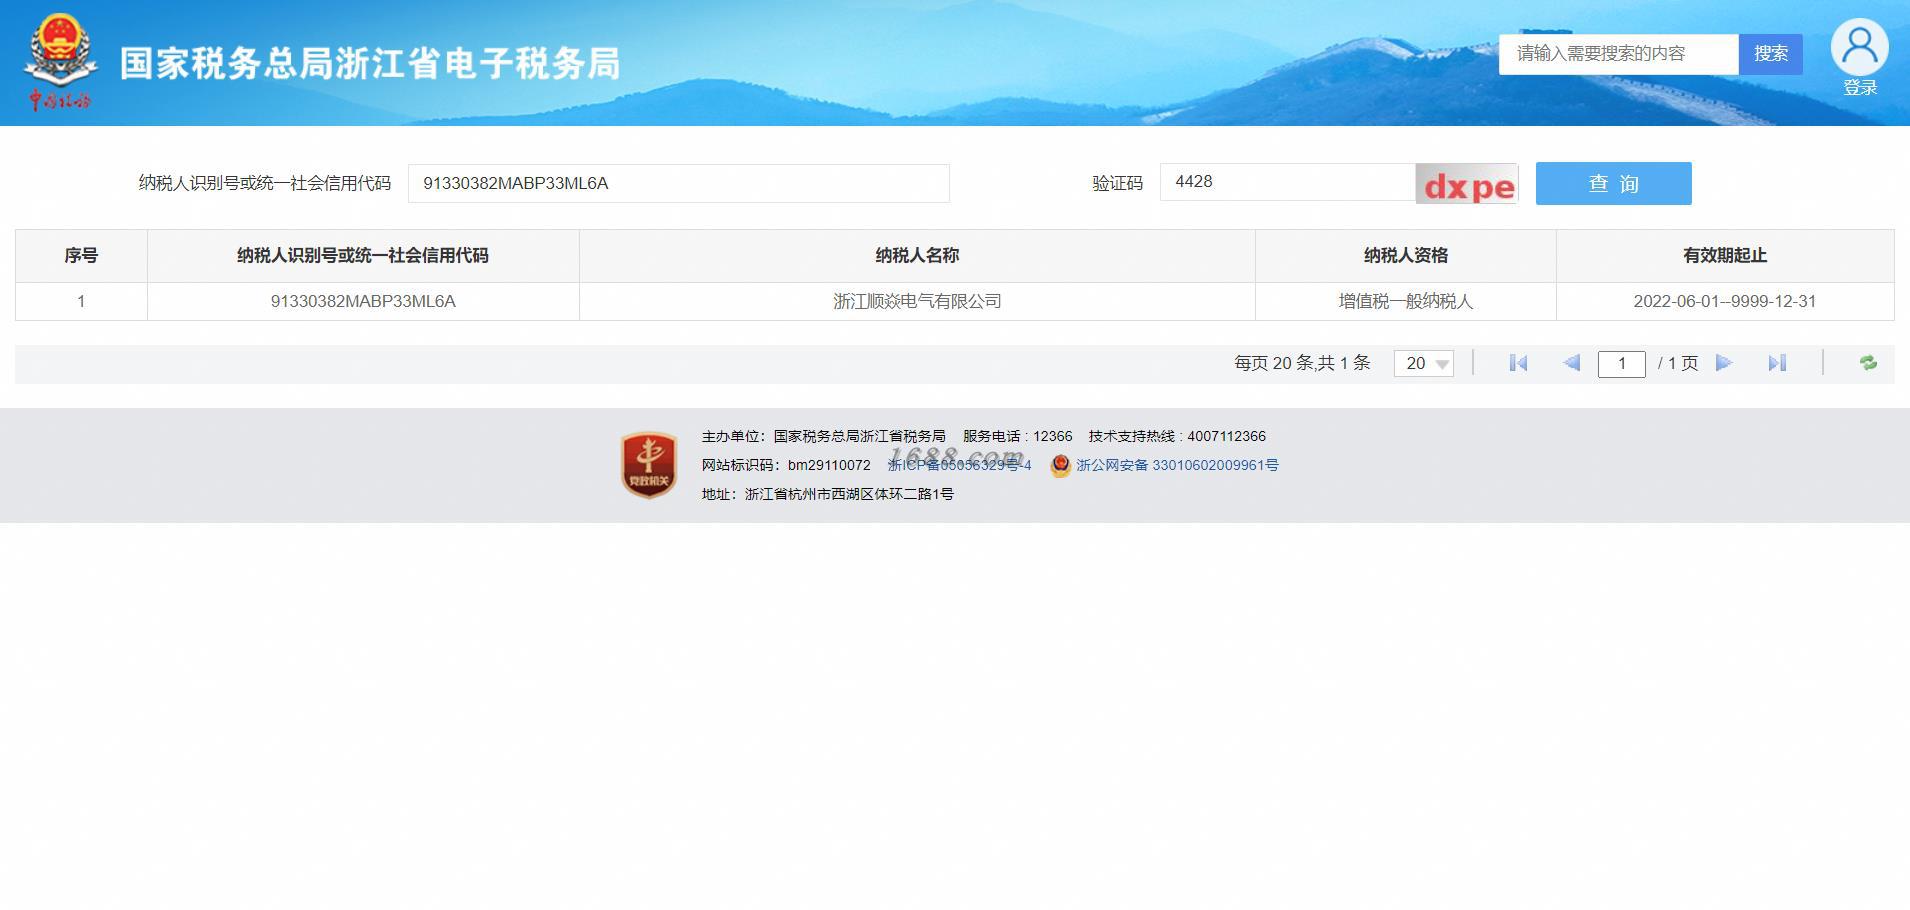
Task: Click 网站标识码 bm29110072 text
Action: 786,465
